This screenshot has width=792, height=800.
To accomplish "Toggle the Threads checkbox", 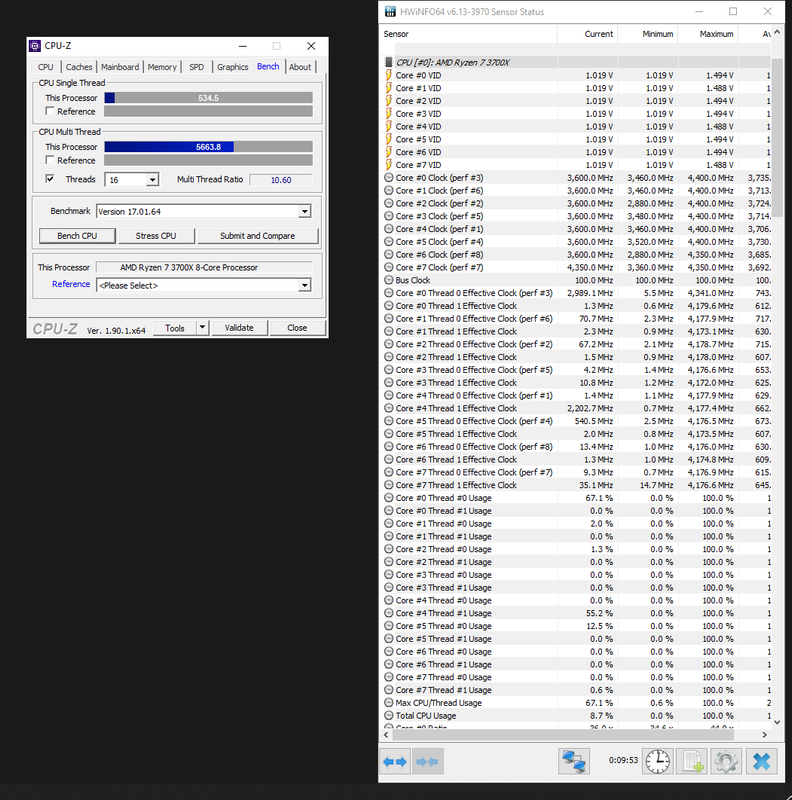I will coord(50,179).
